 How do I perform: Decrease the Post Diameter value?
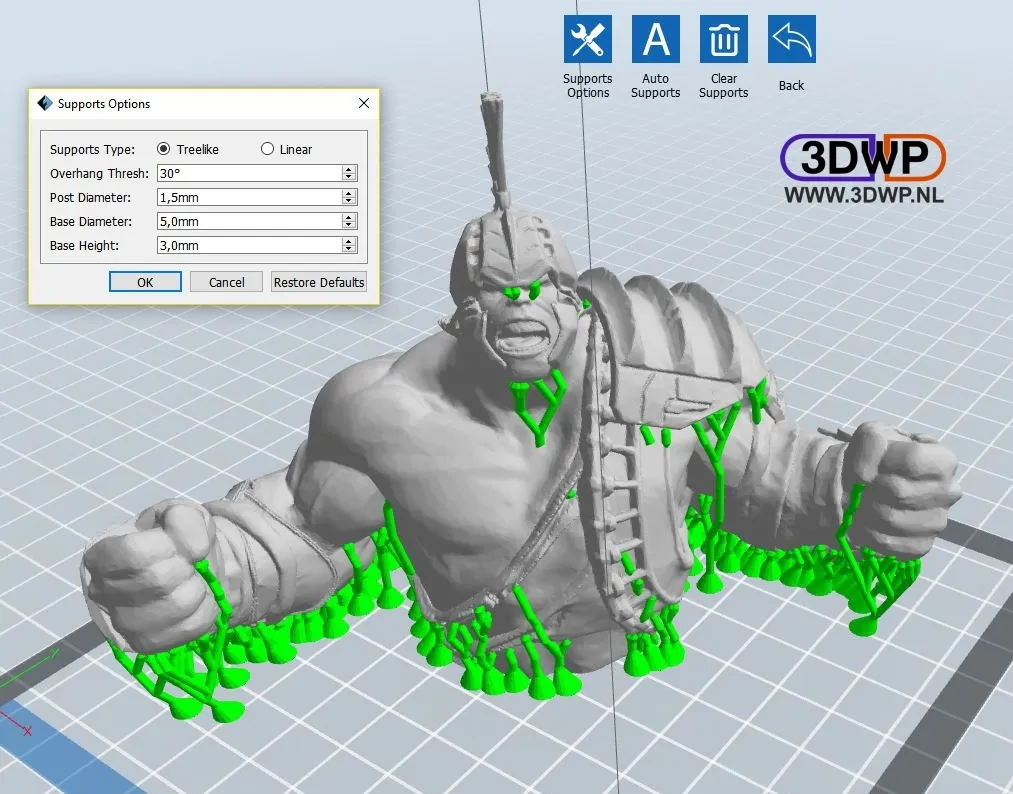[x=349, y=201]
